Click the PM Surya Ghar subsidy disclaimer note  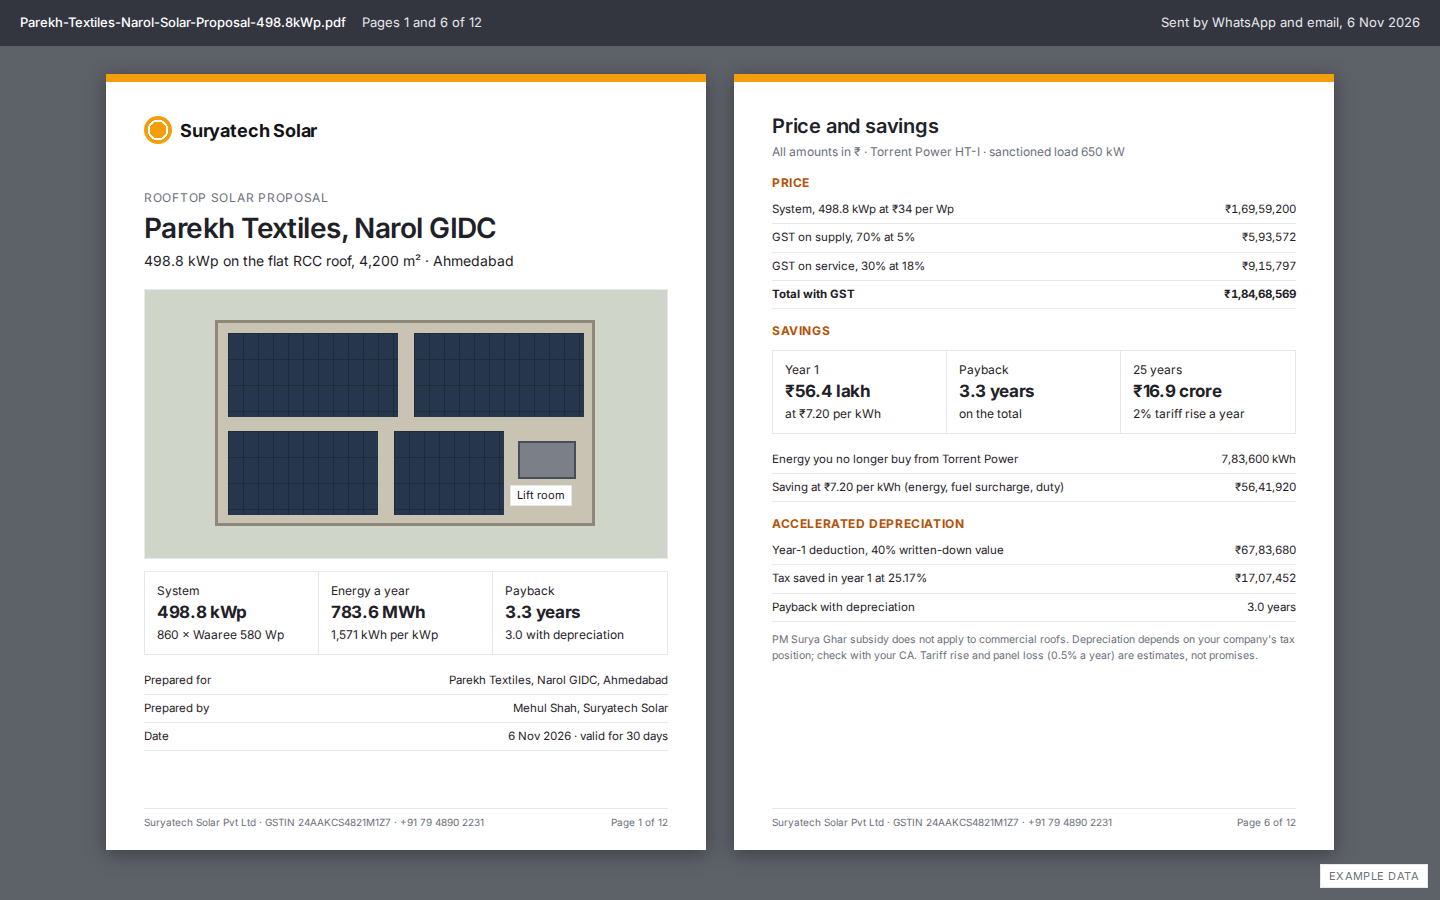1033,647
